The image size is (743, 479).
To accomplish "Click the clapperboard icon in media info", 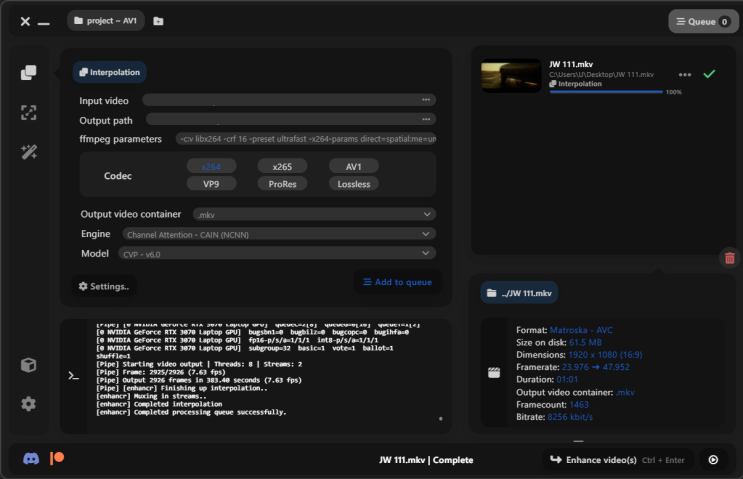I will 494,372.
